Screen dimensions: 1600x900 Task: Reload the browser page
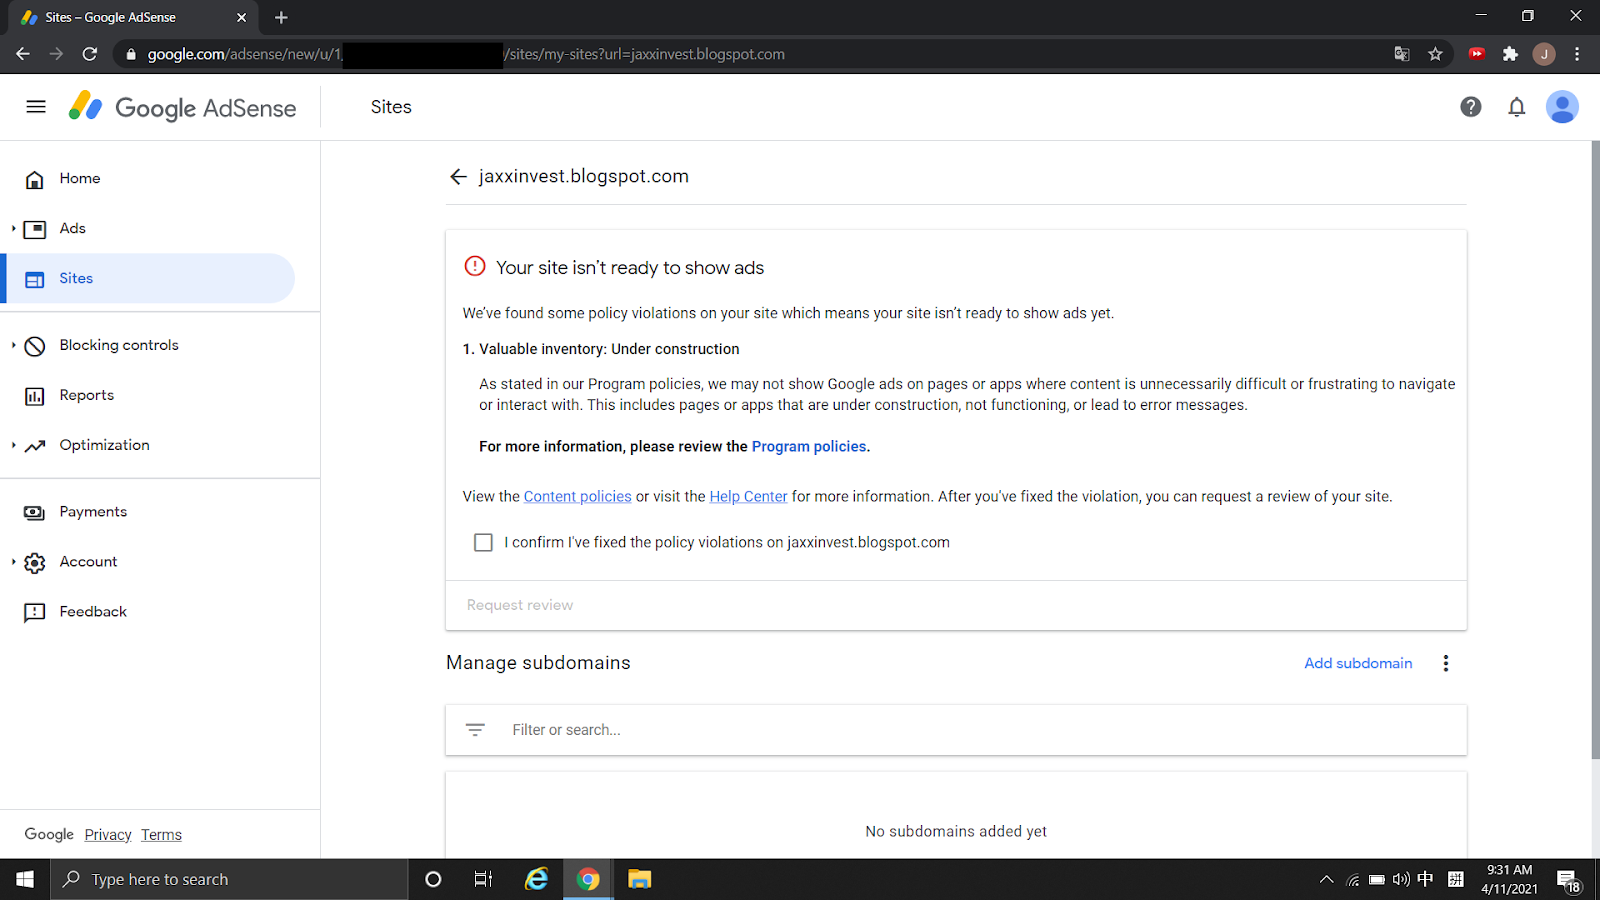90,54
